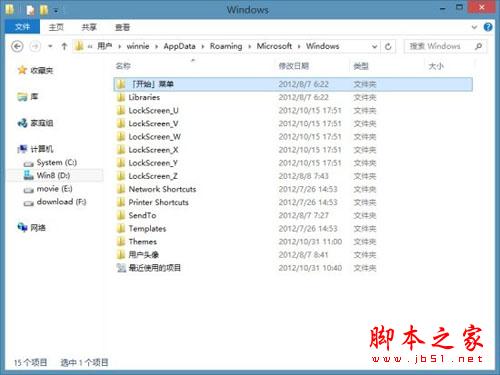Click the Forward navigation arrow
Screen dimensions: 500x375
tap(35, 46)
